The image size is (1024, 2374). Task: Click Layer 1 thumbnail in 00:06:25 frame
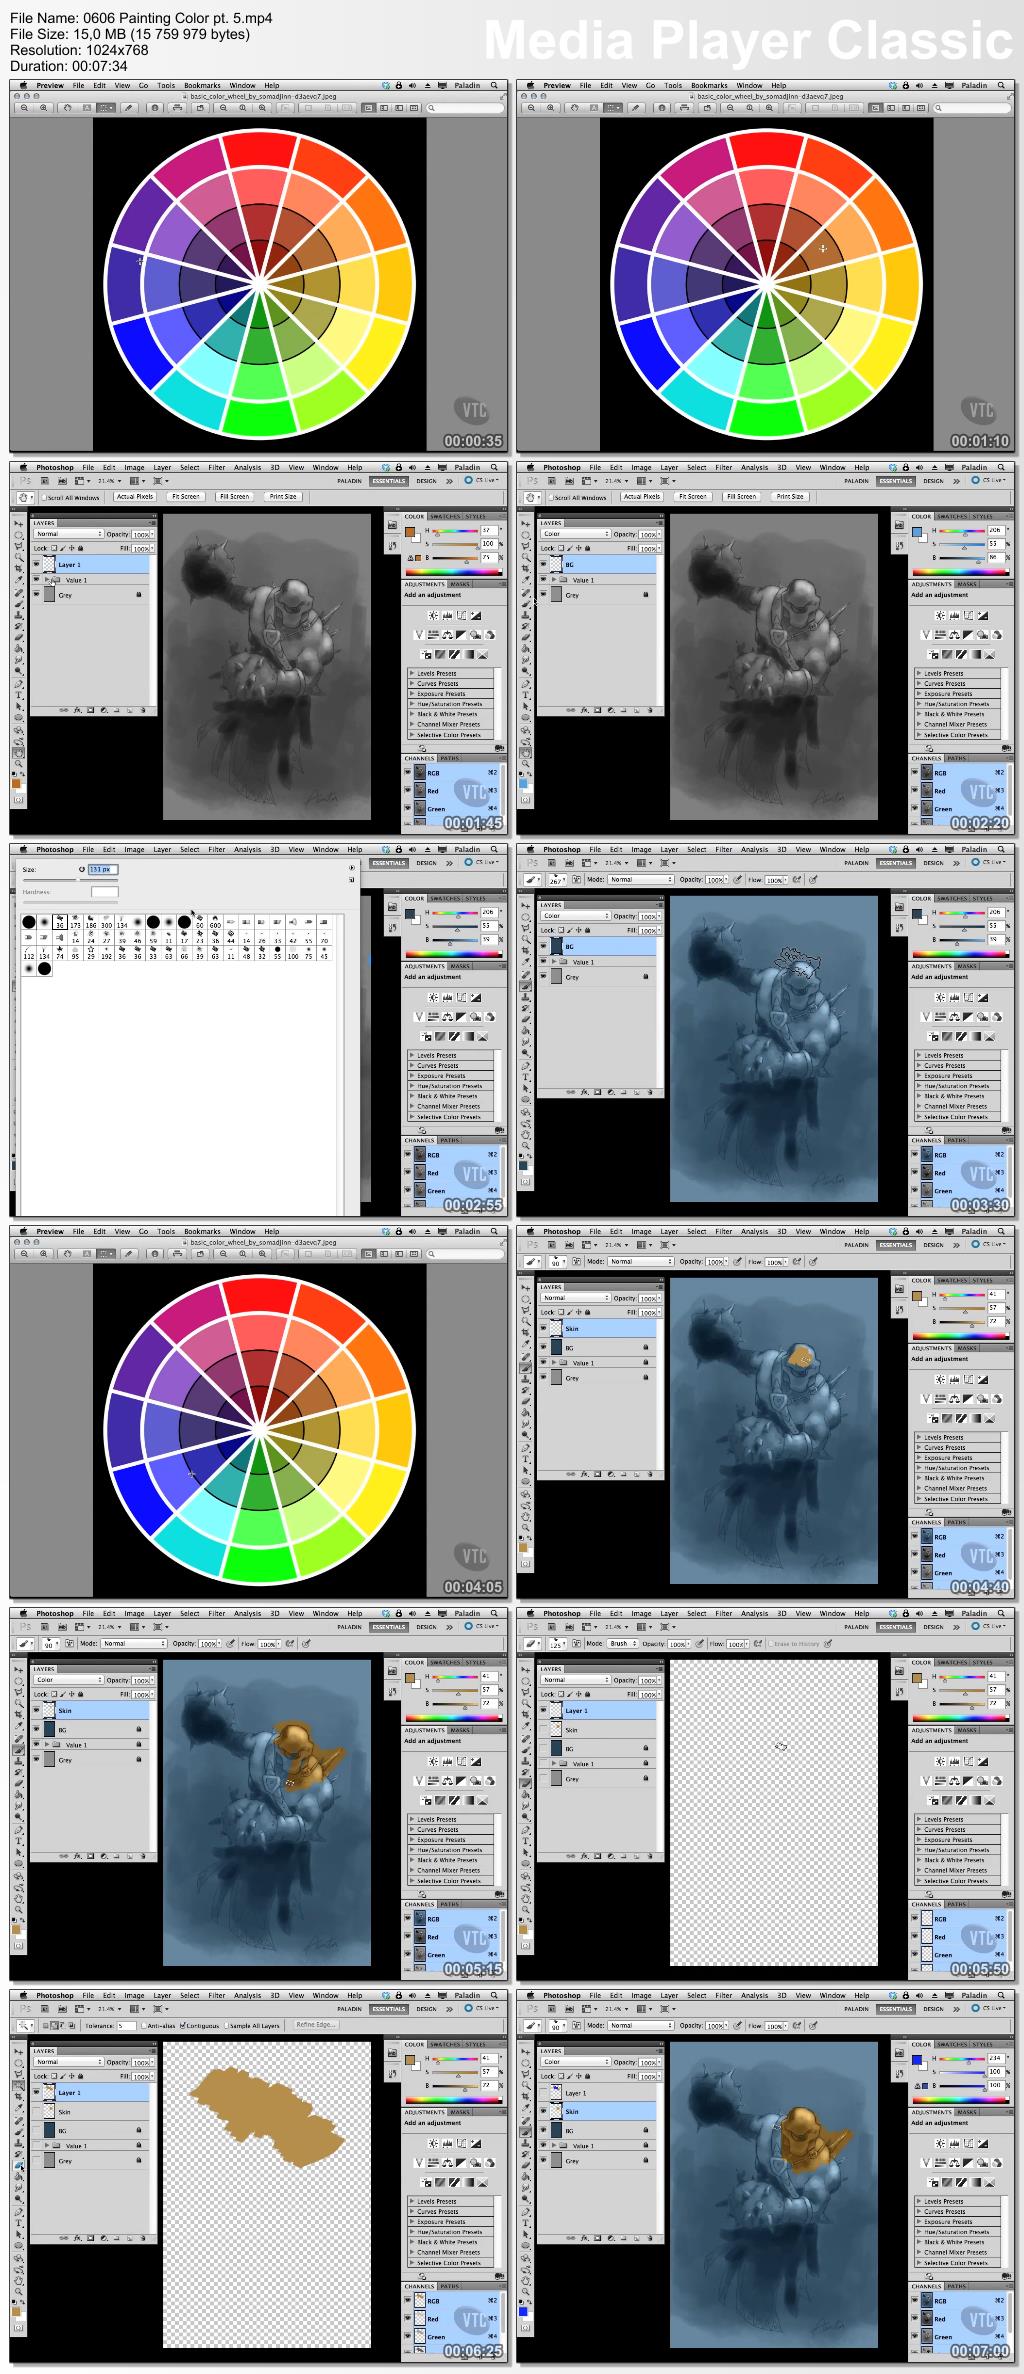coord(49,2092)
